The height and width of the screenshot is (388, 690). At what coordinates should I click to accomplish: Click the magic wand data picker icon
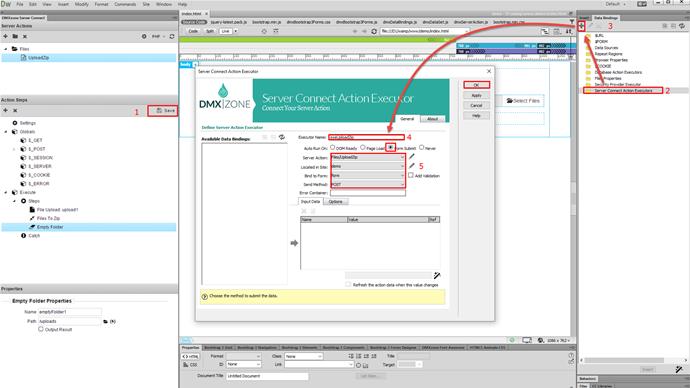(437, 275)
